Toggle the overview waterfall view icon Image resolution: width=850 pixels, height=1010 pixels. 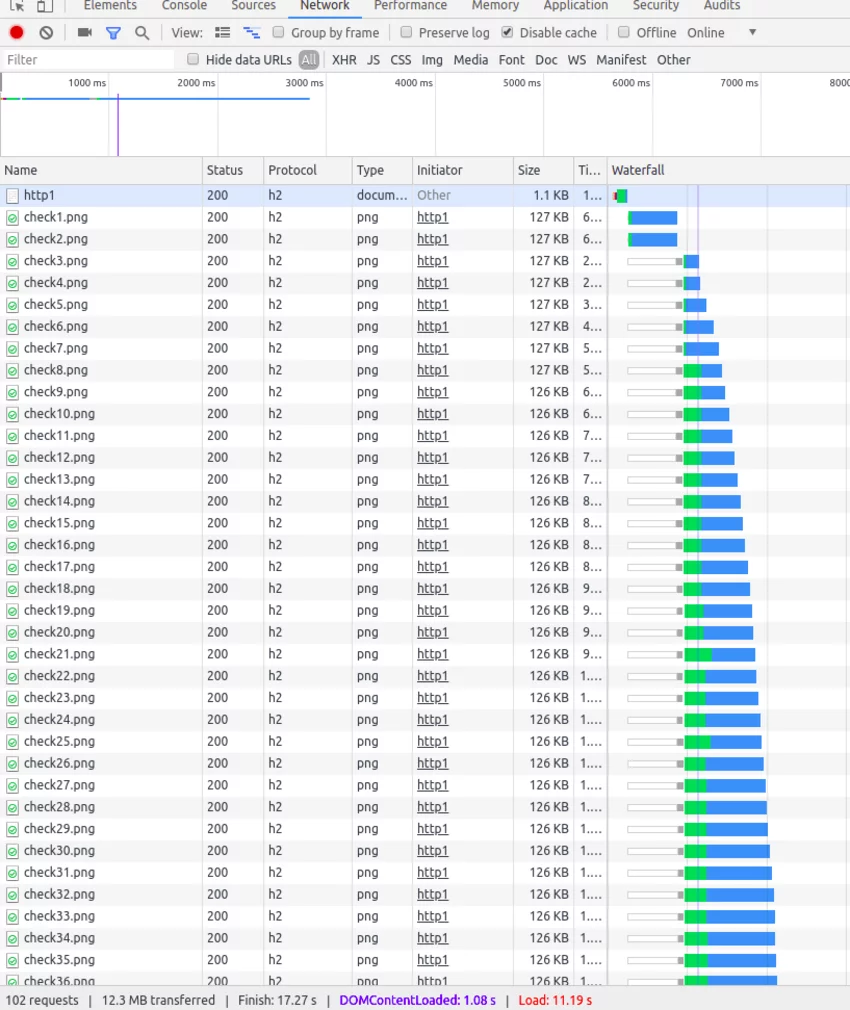251,32
